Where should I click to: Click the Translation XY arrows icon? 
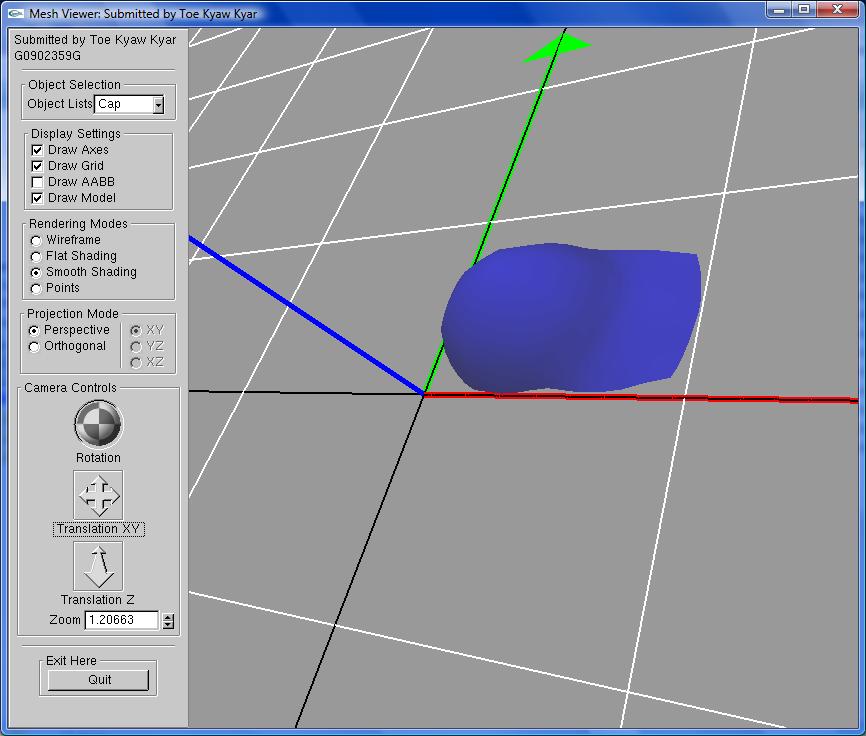[98, 495]
